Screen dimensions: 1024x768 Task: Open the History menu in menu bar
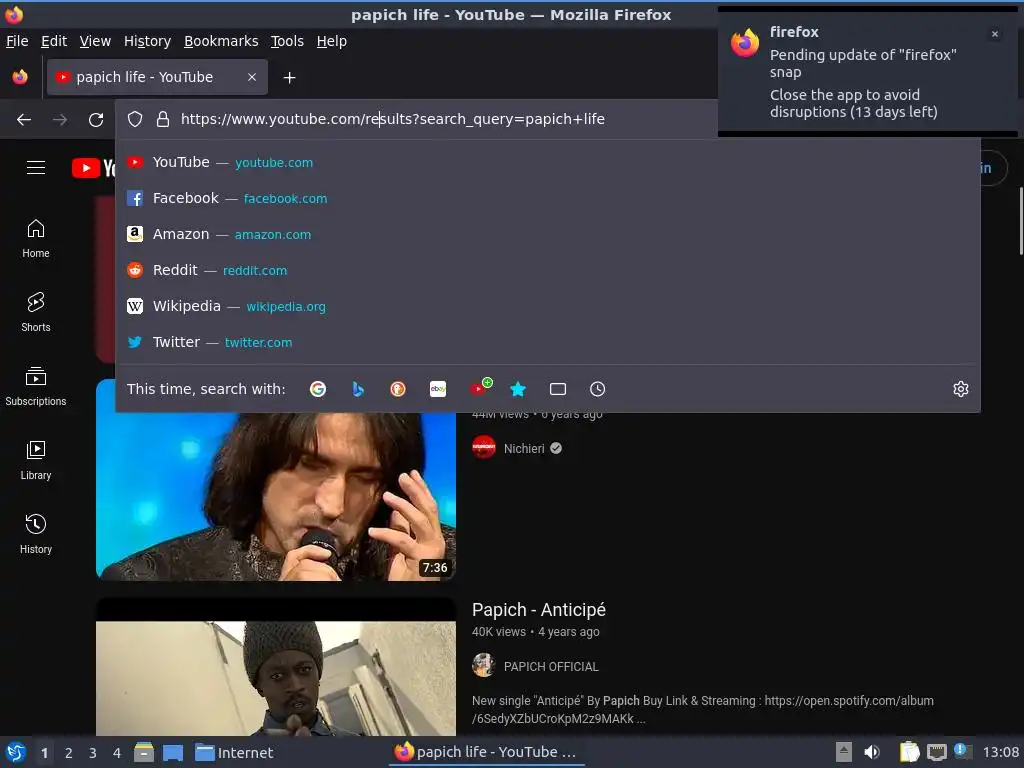148,41
